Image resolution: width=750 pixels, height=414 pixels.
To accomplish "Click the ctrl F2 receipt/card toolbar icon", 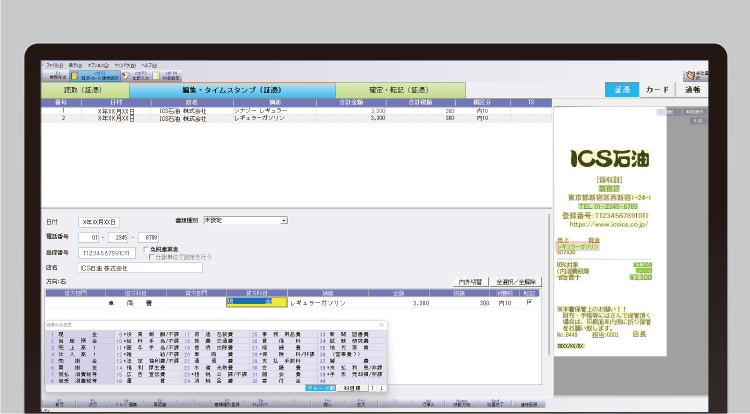I will pos(101,75).
